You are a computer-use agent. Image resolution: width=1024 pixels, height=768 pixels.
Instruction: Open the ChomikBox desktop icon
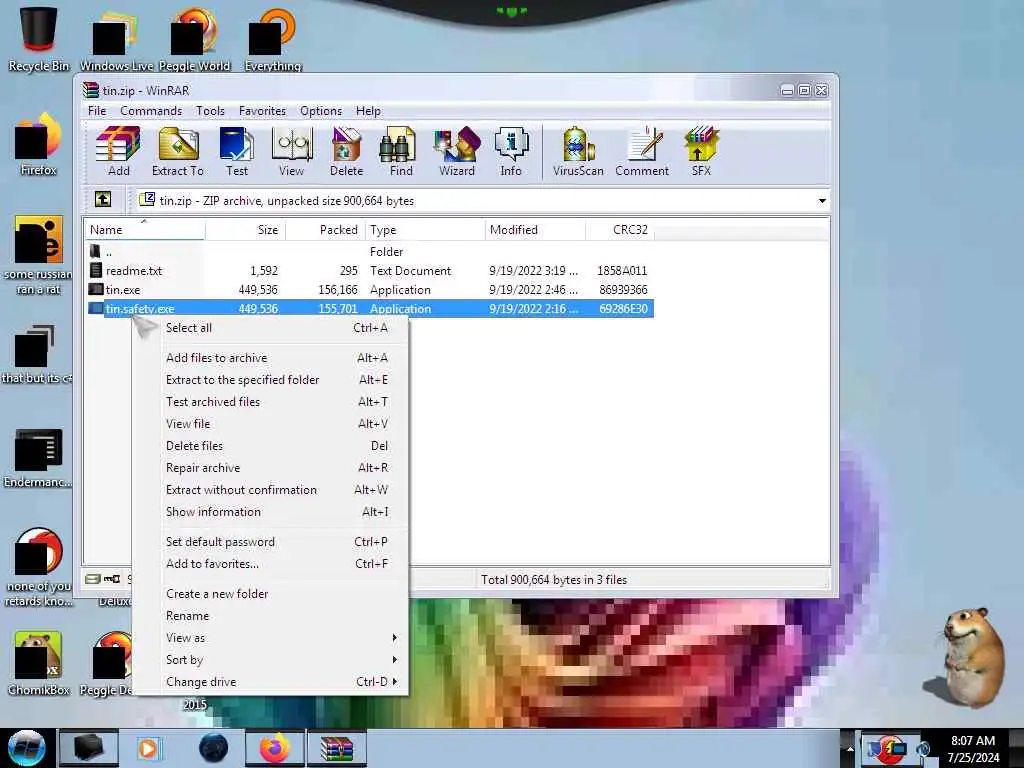click(x=39, y=663)
